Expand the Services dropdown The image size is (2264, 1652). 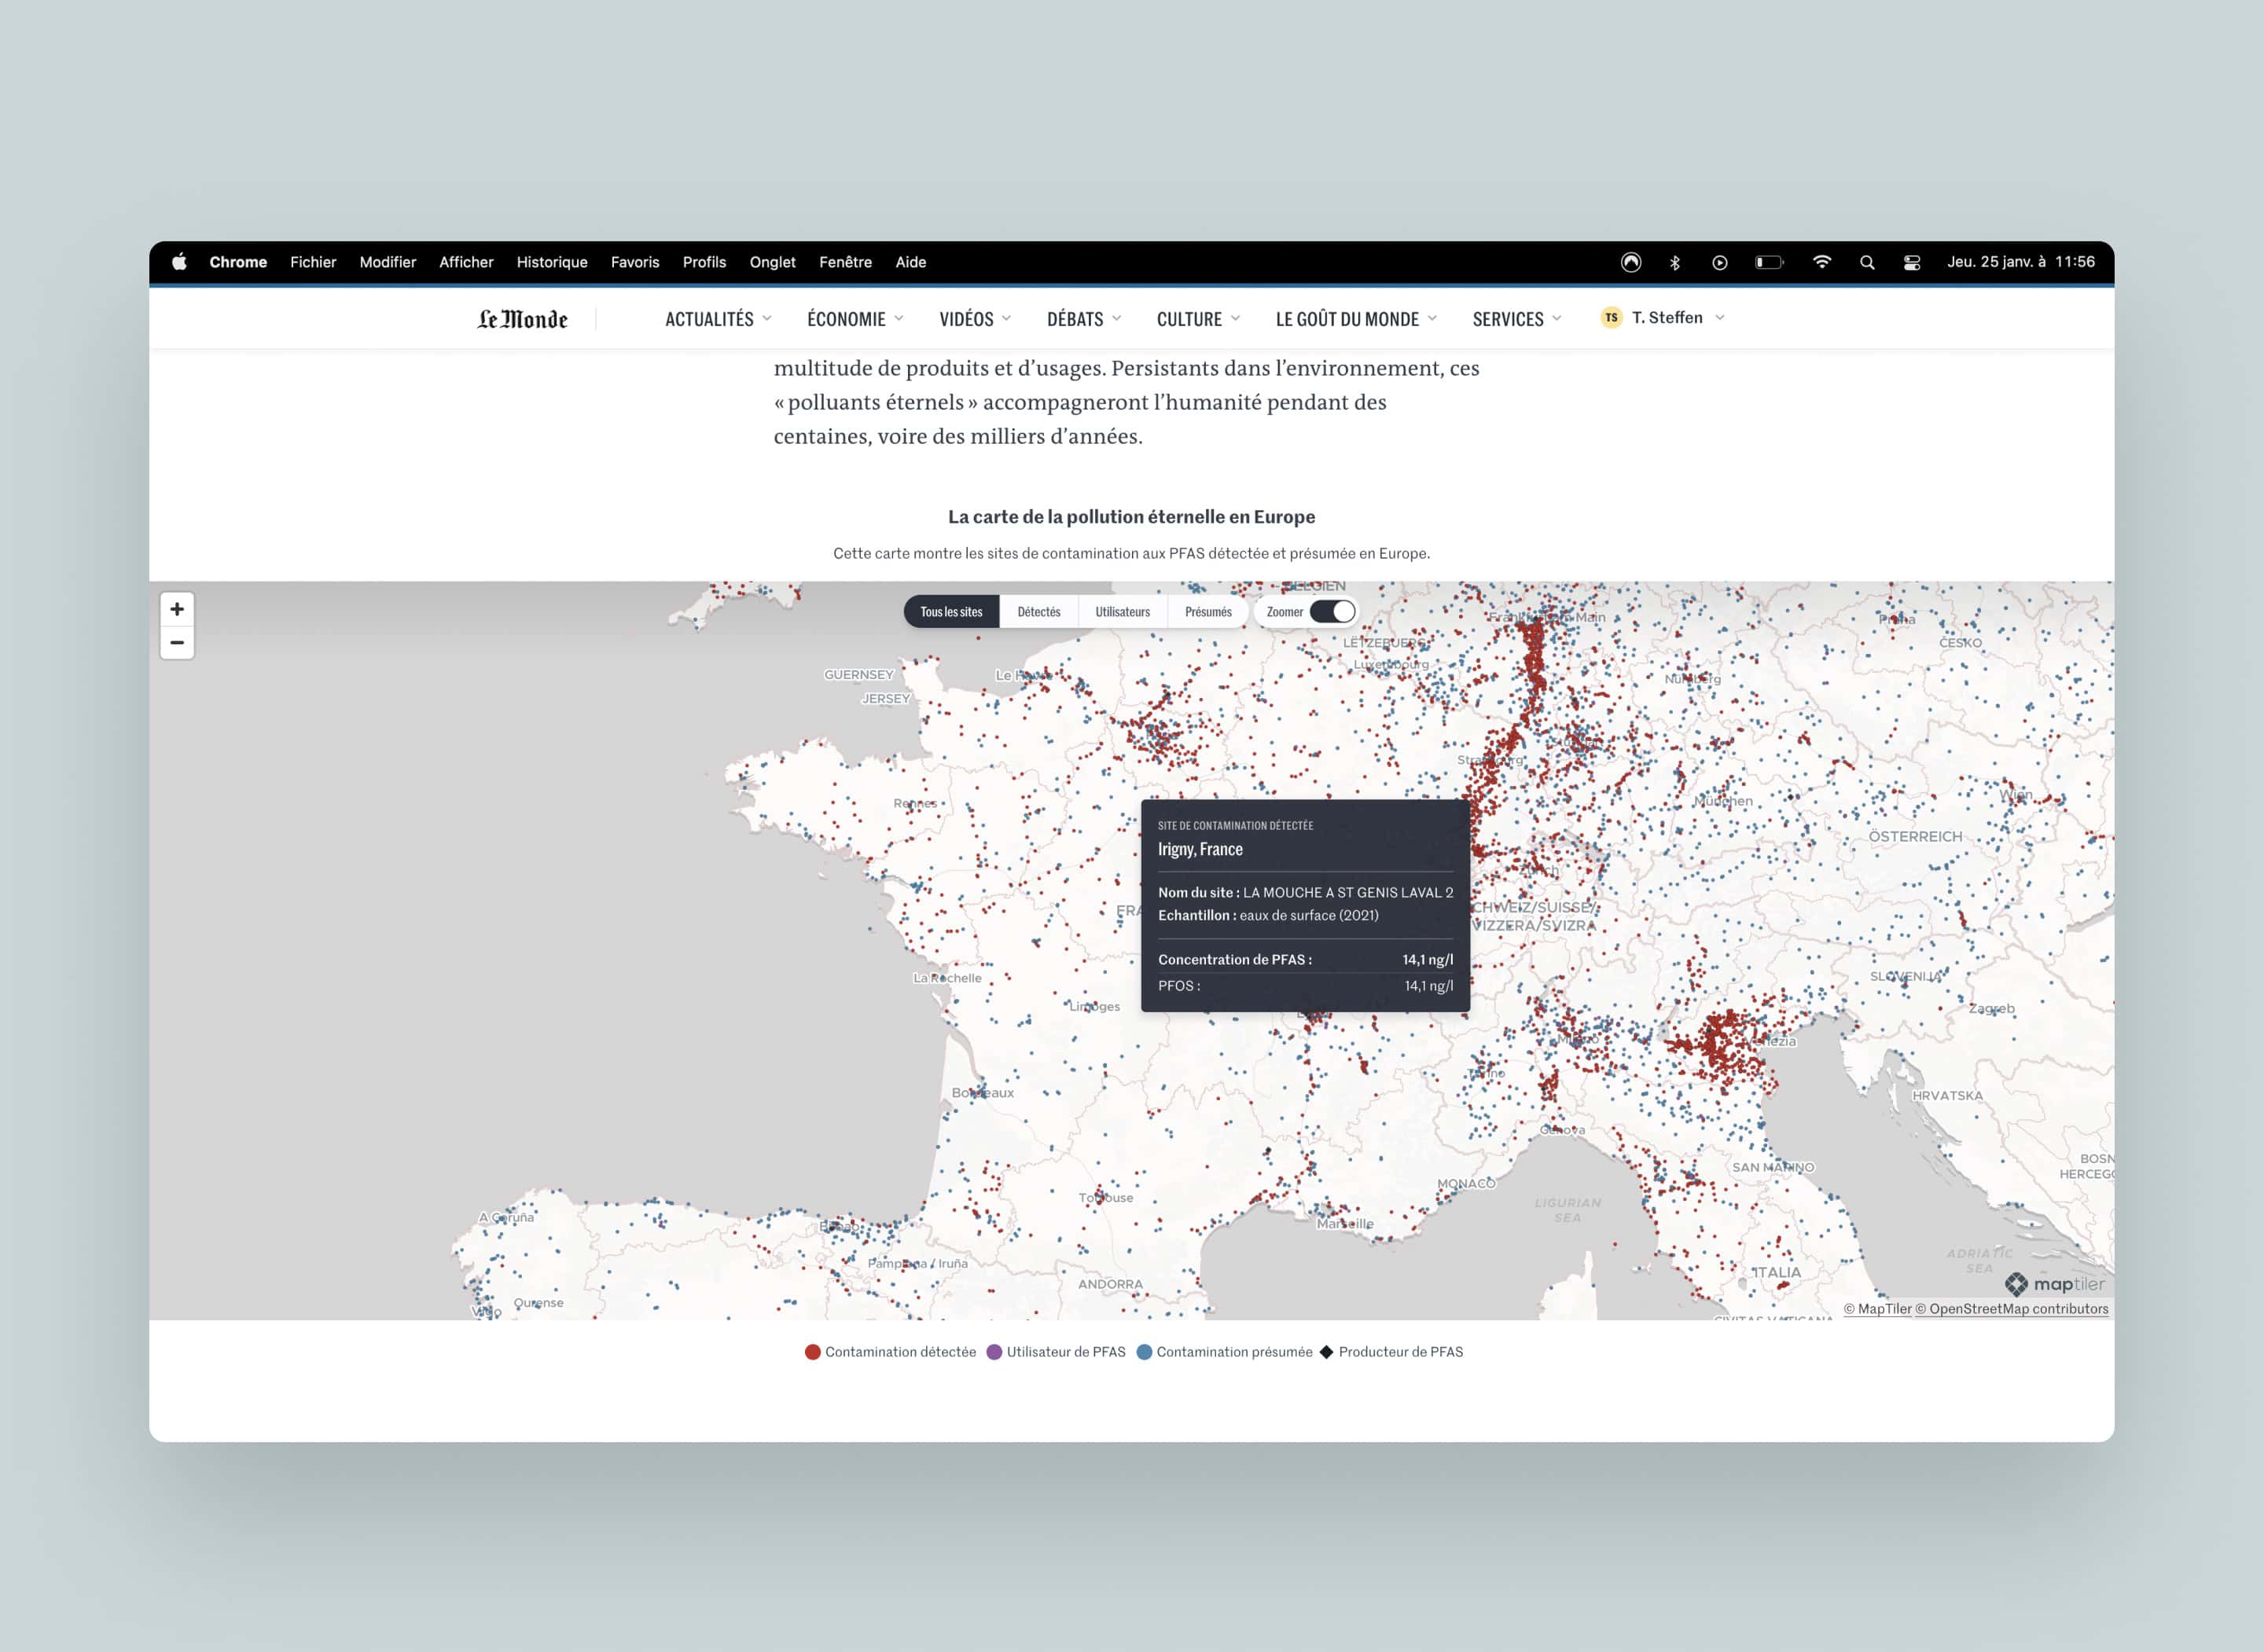click(x=1517, y=319)
